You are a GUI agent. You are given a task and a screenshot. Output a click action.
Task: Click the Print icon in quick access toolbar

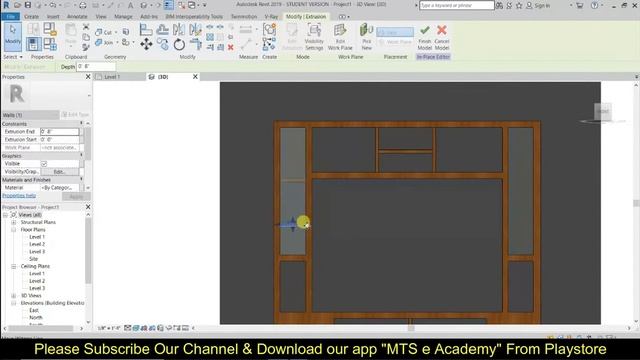83,5
